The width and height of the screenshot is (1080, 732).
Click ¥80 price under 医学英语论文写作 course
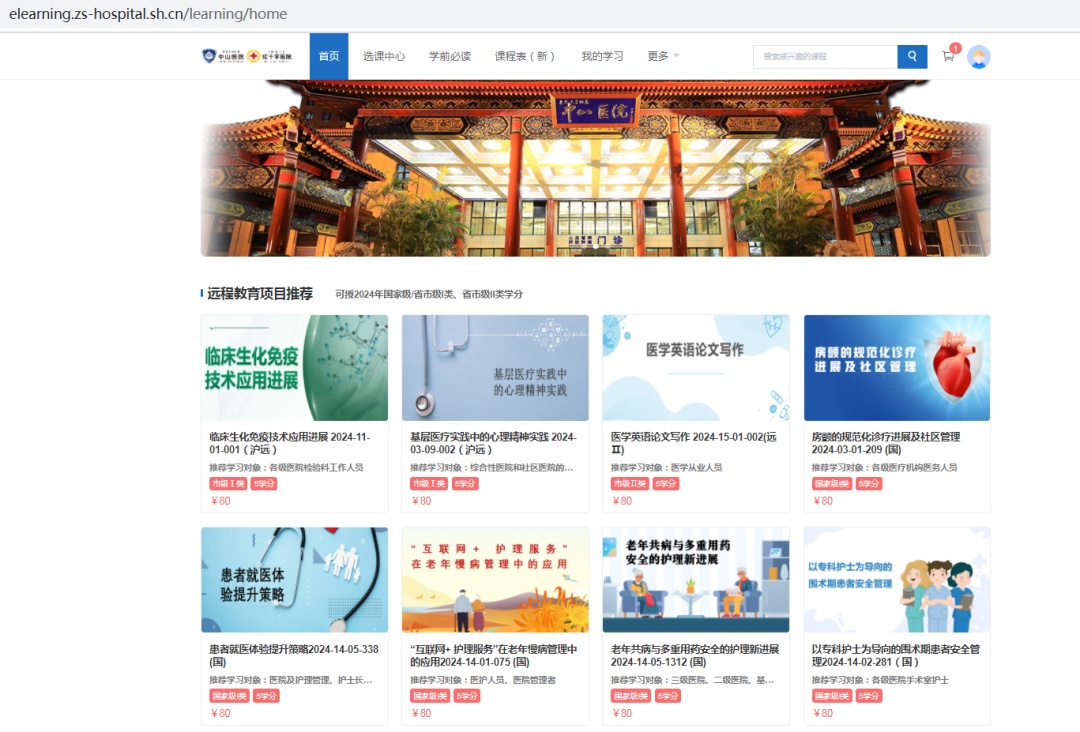[622, 501]
